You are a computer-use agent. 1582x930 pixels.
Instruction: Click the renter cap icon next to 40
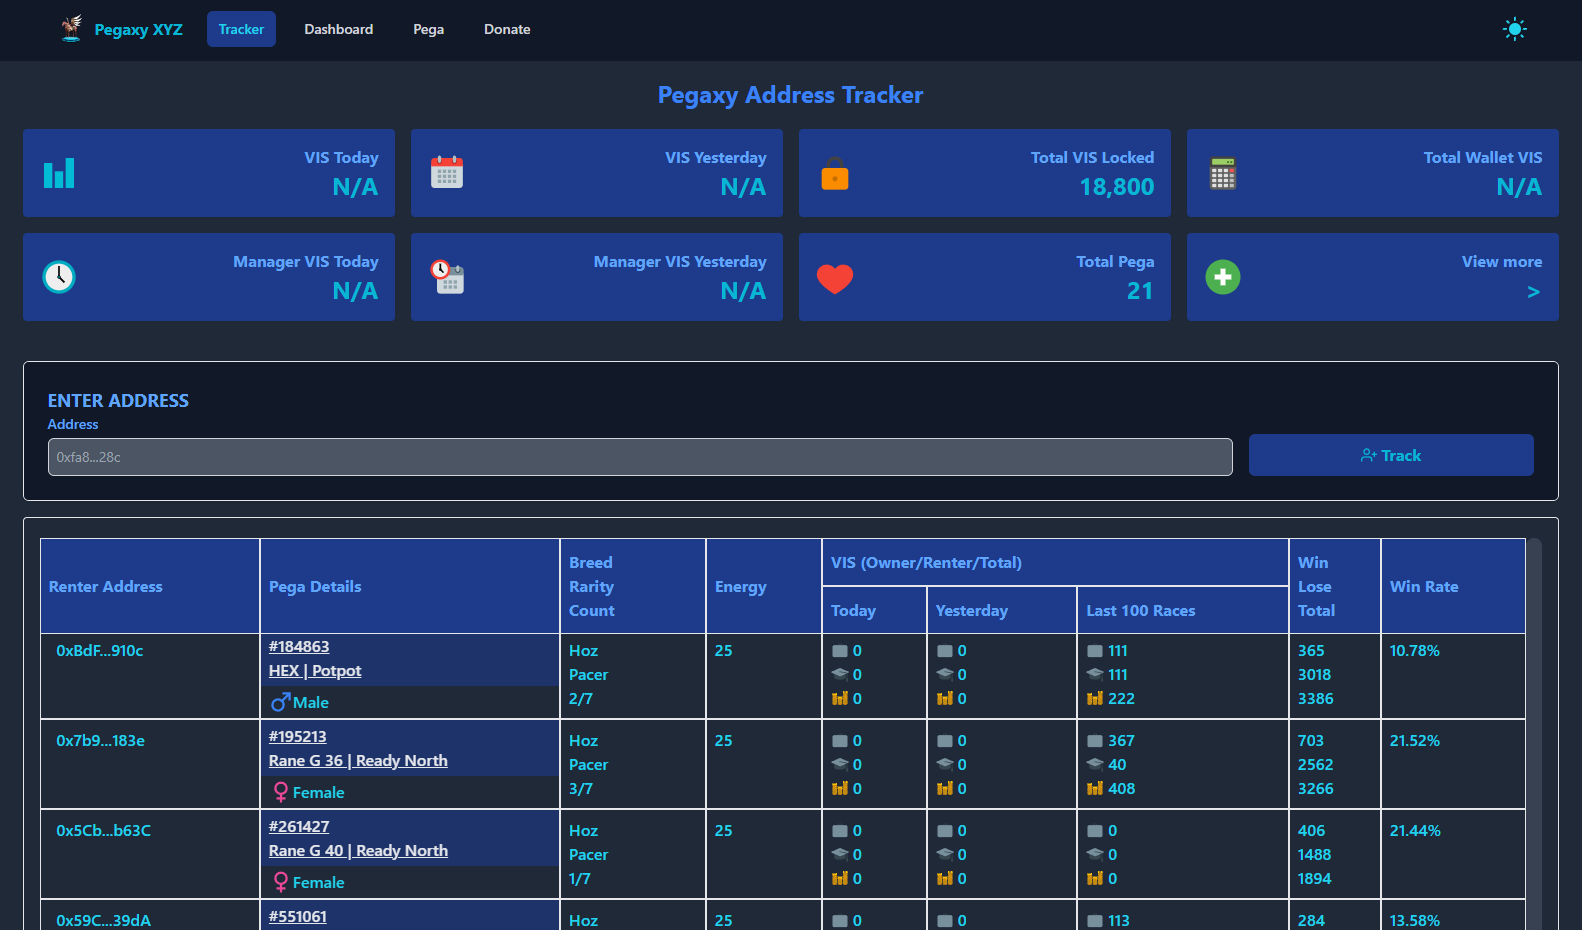(x=1095, y=764)
